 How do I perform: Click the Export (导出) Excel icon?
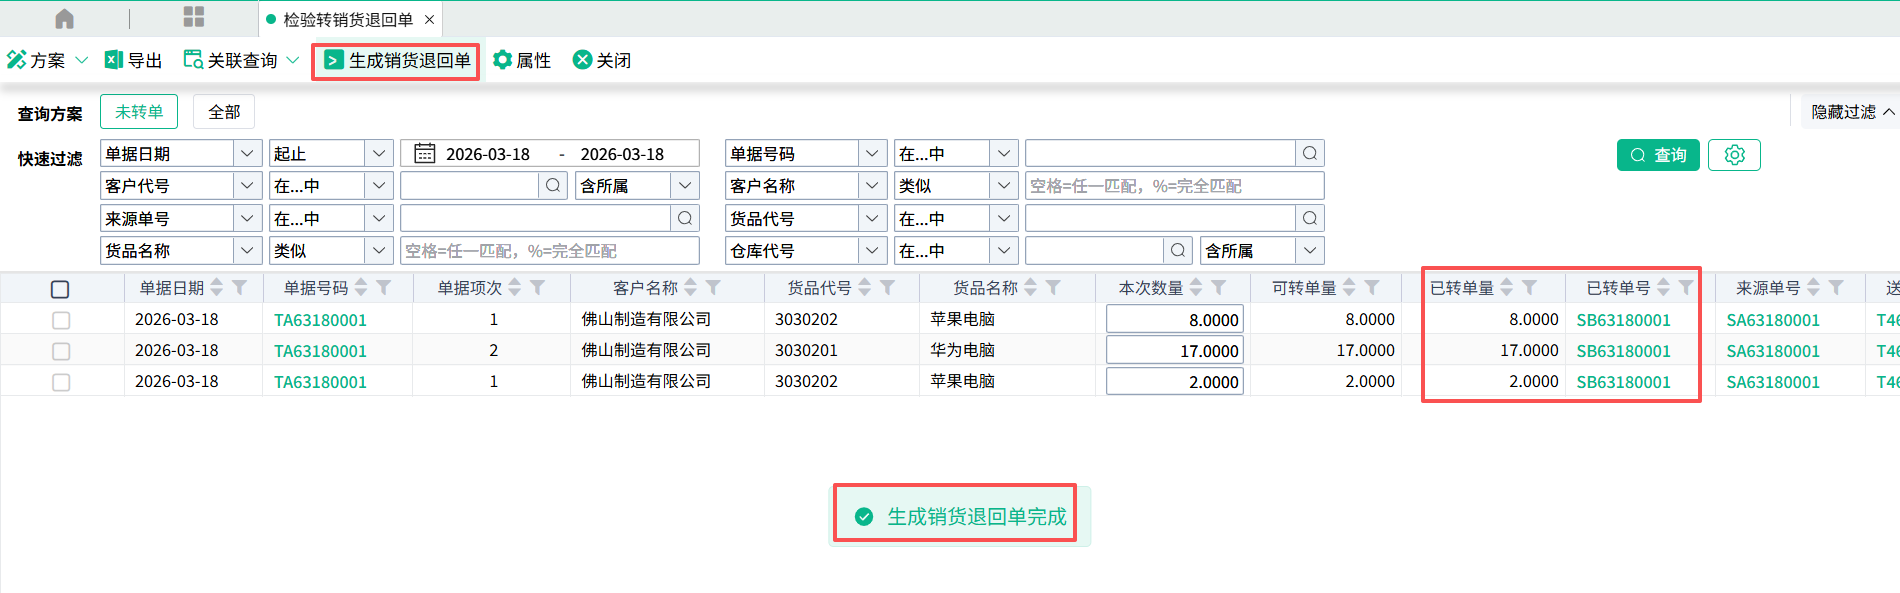[114, 60]
